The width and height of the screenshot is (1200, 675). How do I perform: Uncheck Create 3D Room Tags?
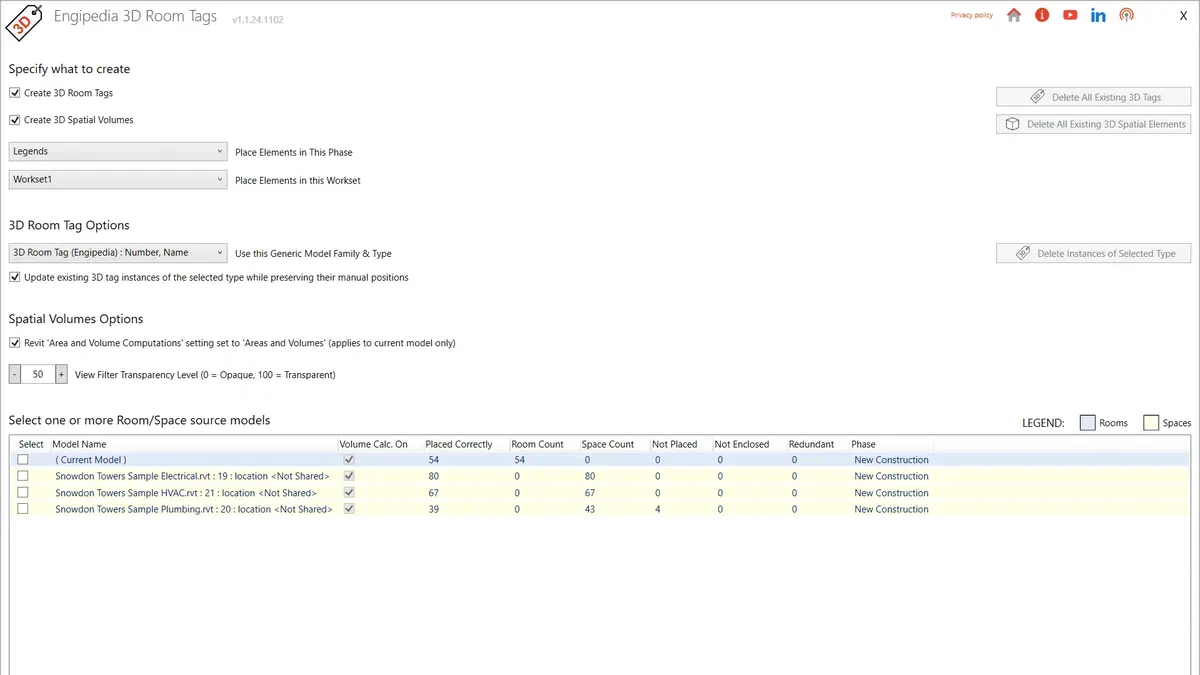(x=15, y=93)
